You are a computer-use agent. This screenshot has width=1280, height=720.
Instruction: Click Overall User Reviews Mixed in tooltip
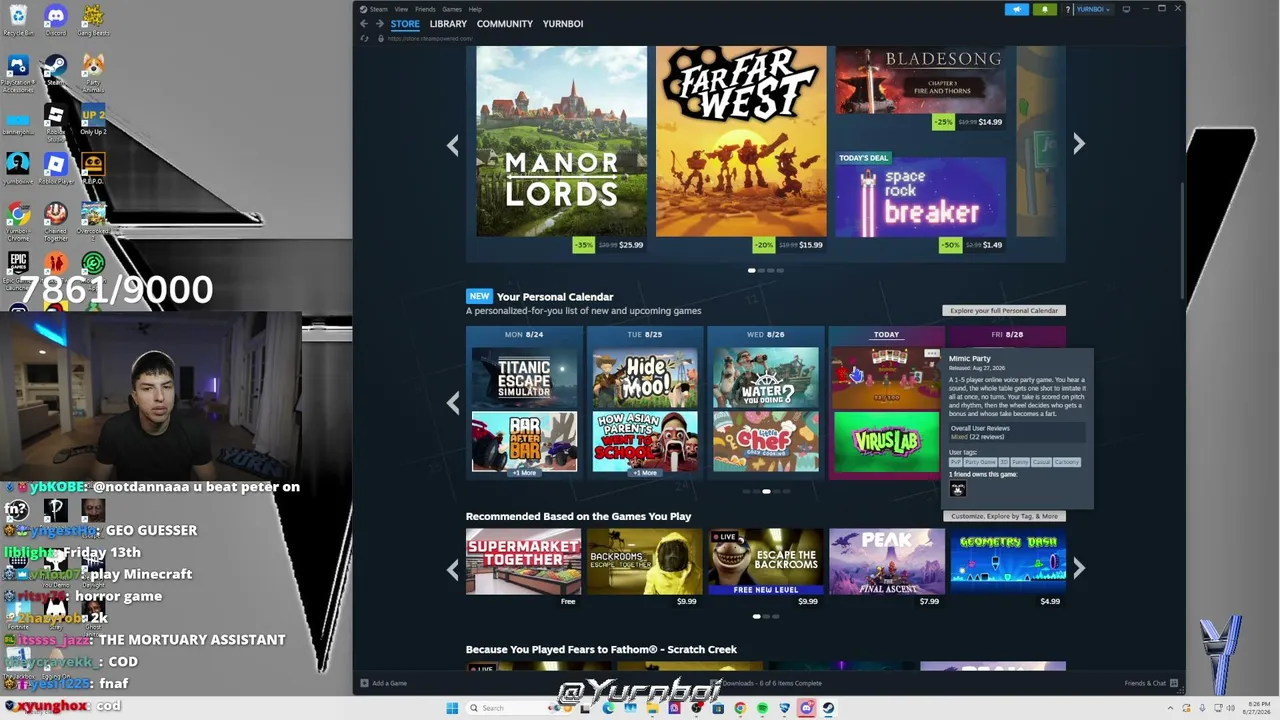pos(1015,433)
